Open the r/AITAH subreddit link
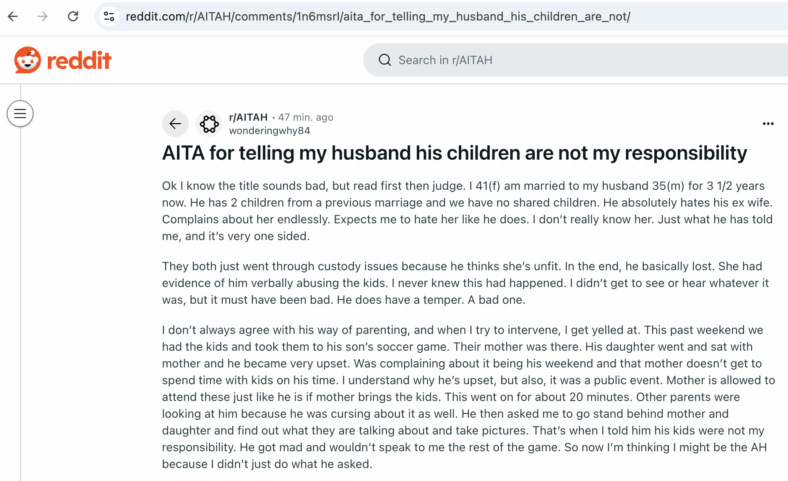The width and height of the screenshot is (788, 481). pos(248,117)
